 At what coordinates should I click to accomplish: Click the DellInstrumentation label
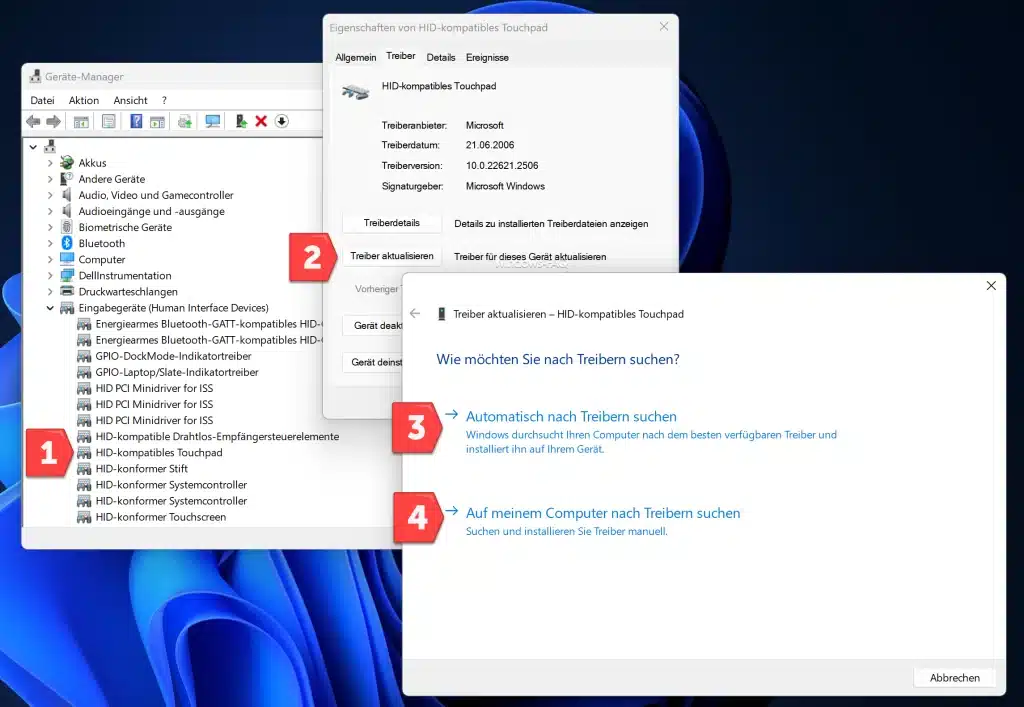(125, 275)
